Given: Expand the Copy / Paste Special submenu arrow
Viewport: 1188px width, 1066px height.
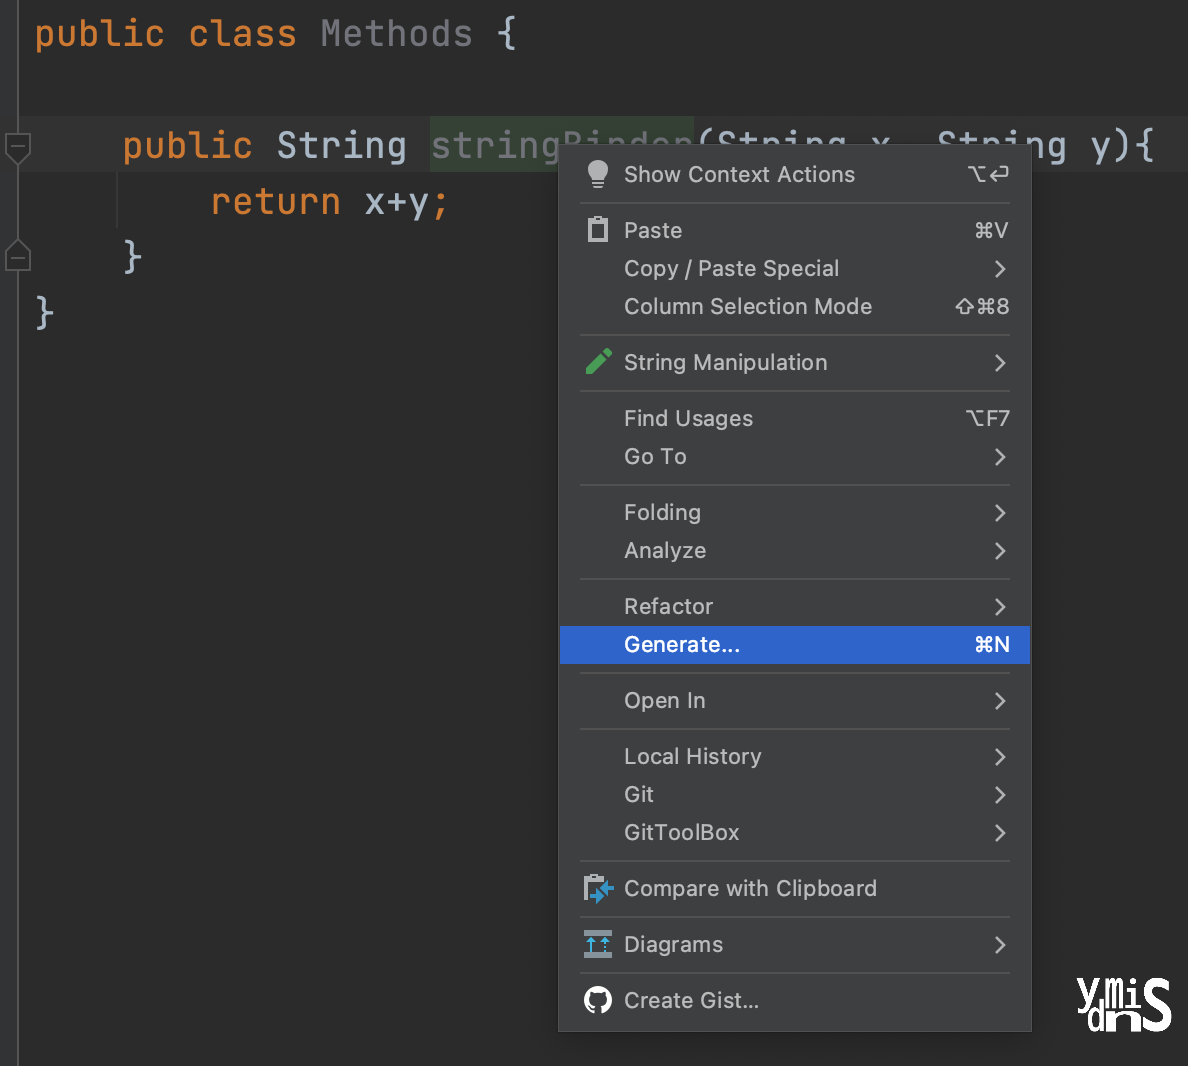Looking at the screenshot, I should [1000, 269].
